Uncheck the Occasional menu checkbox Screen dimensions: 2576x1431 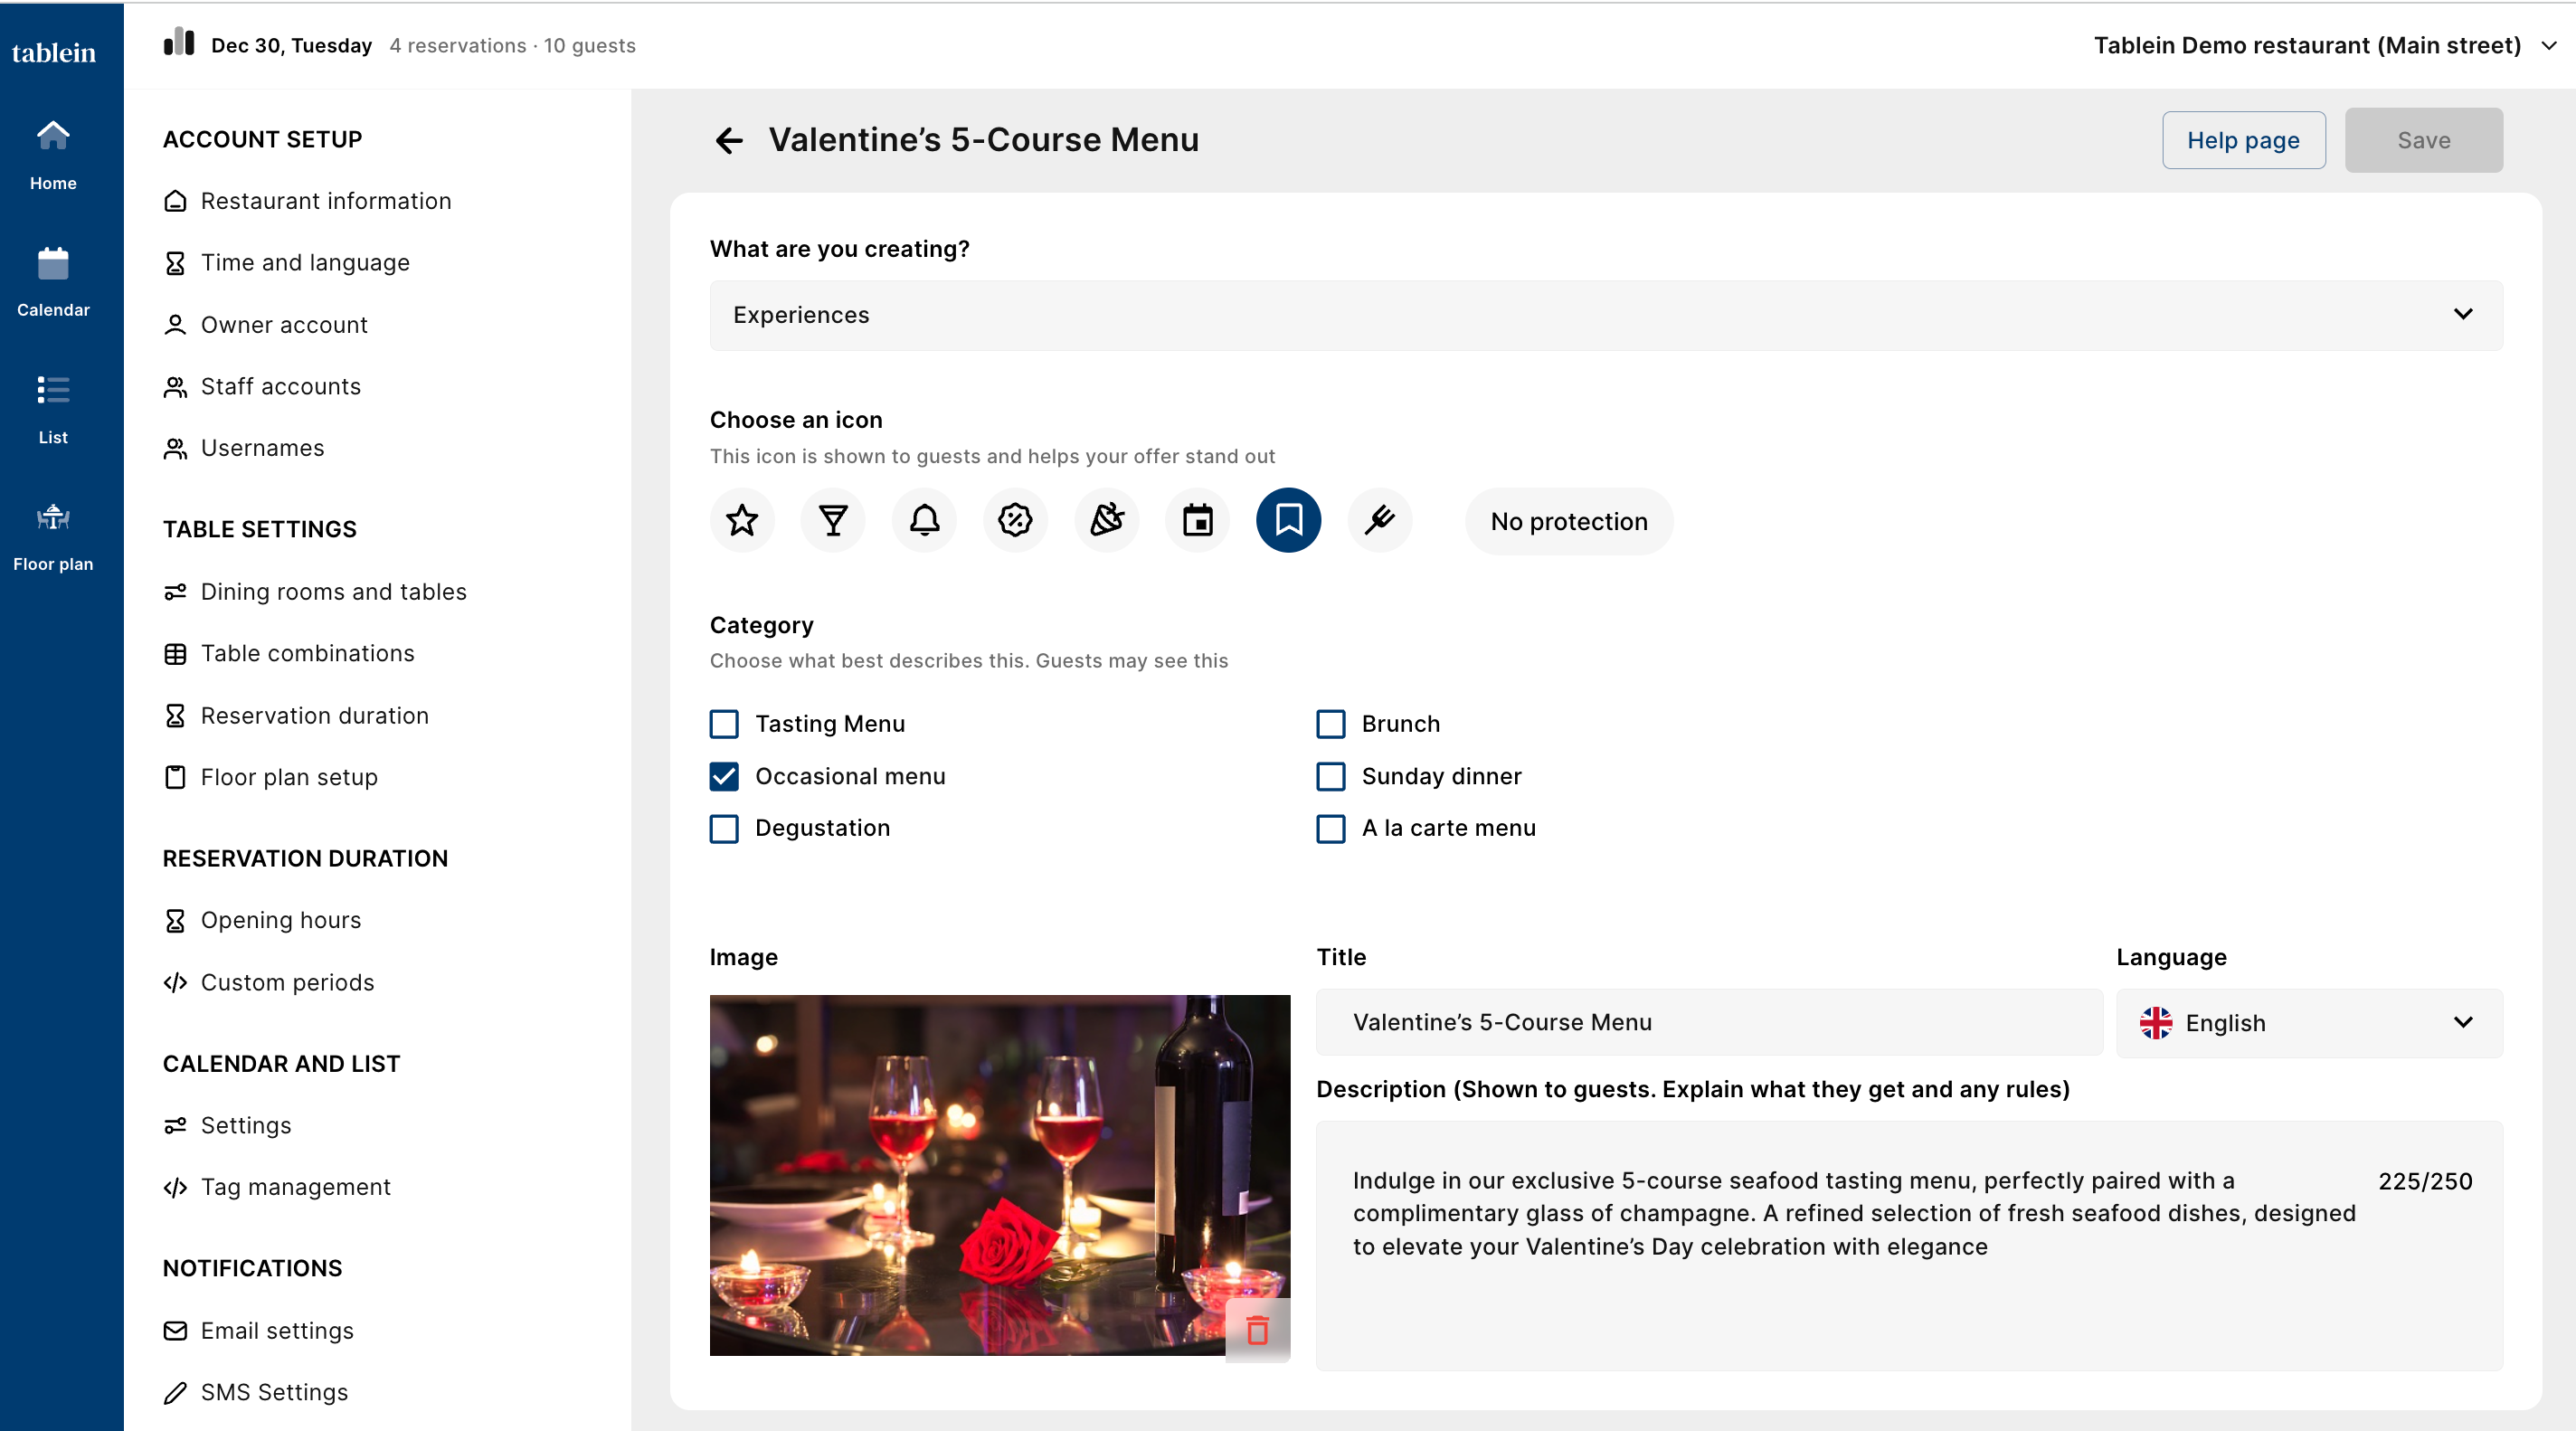(x=724, y=776)
